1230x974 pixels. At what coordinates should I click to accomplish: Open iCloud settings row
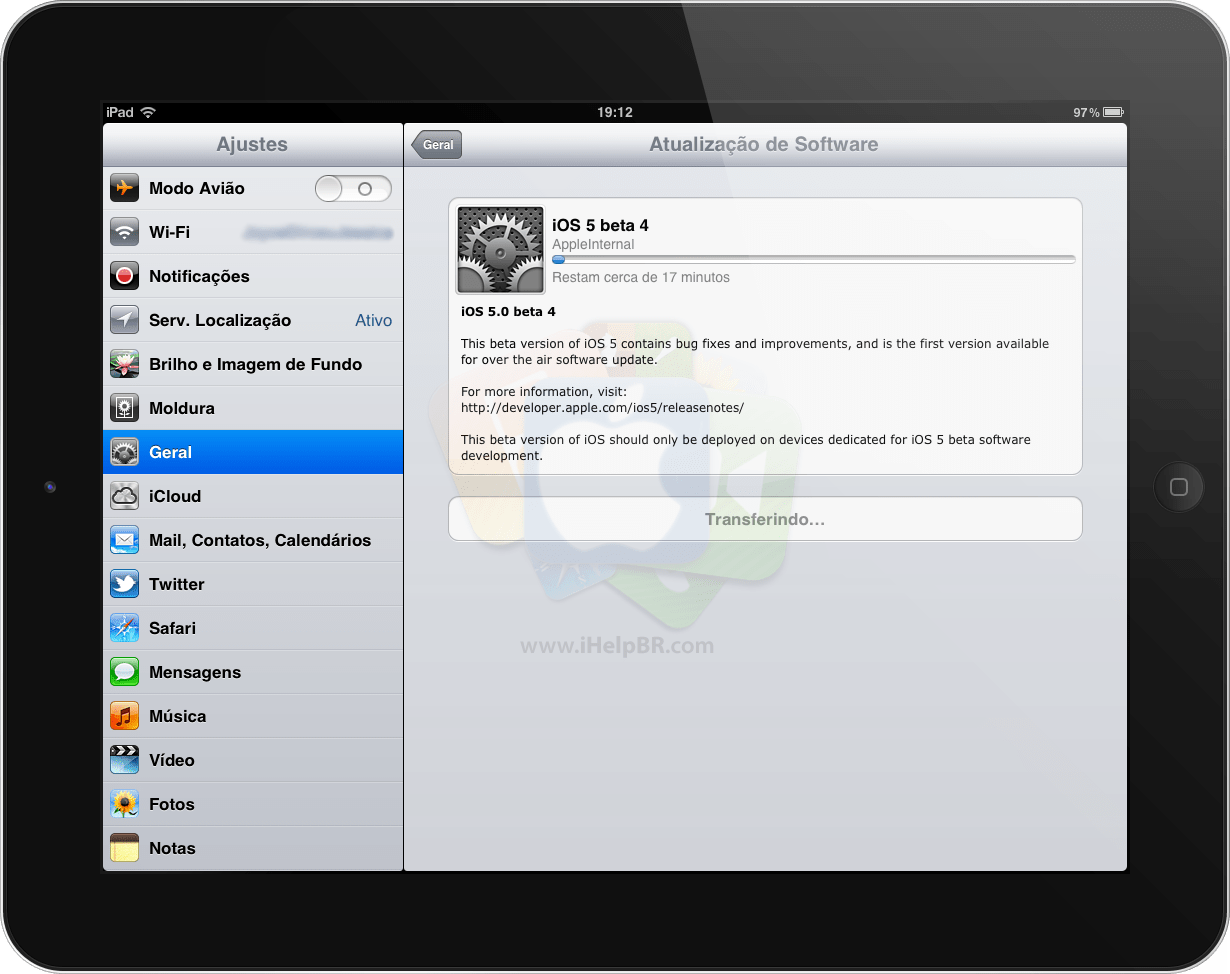[253, 496]
